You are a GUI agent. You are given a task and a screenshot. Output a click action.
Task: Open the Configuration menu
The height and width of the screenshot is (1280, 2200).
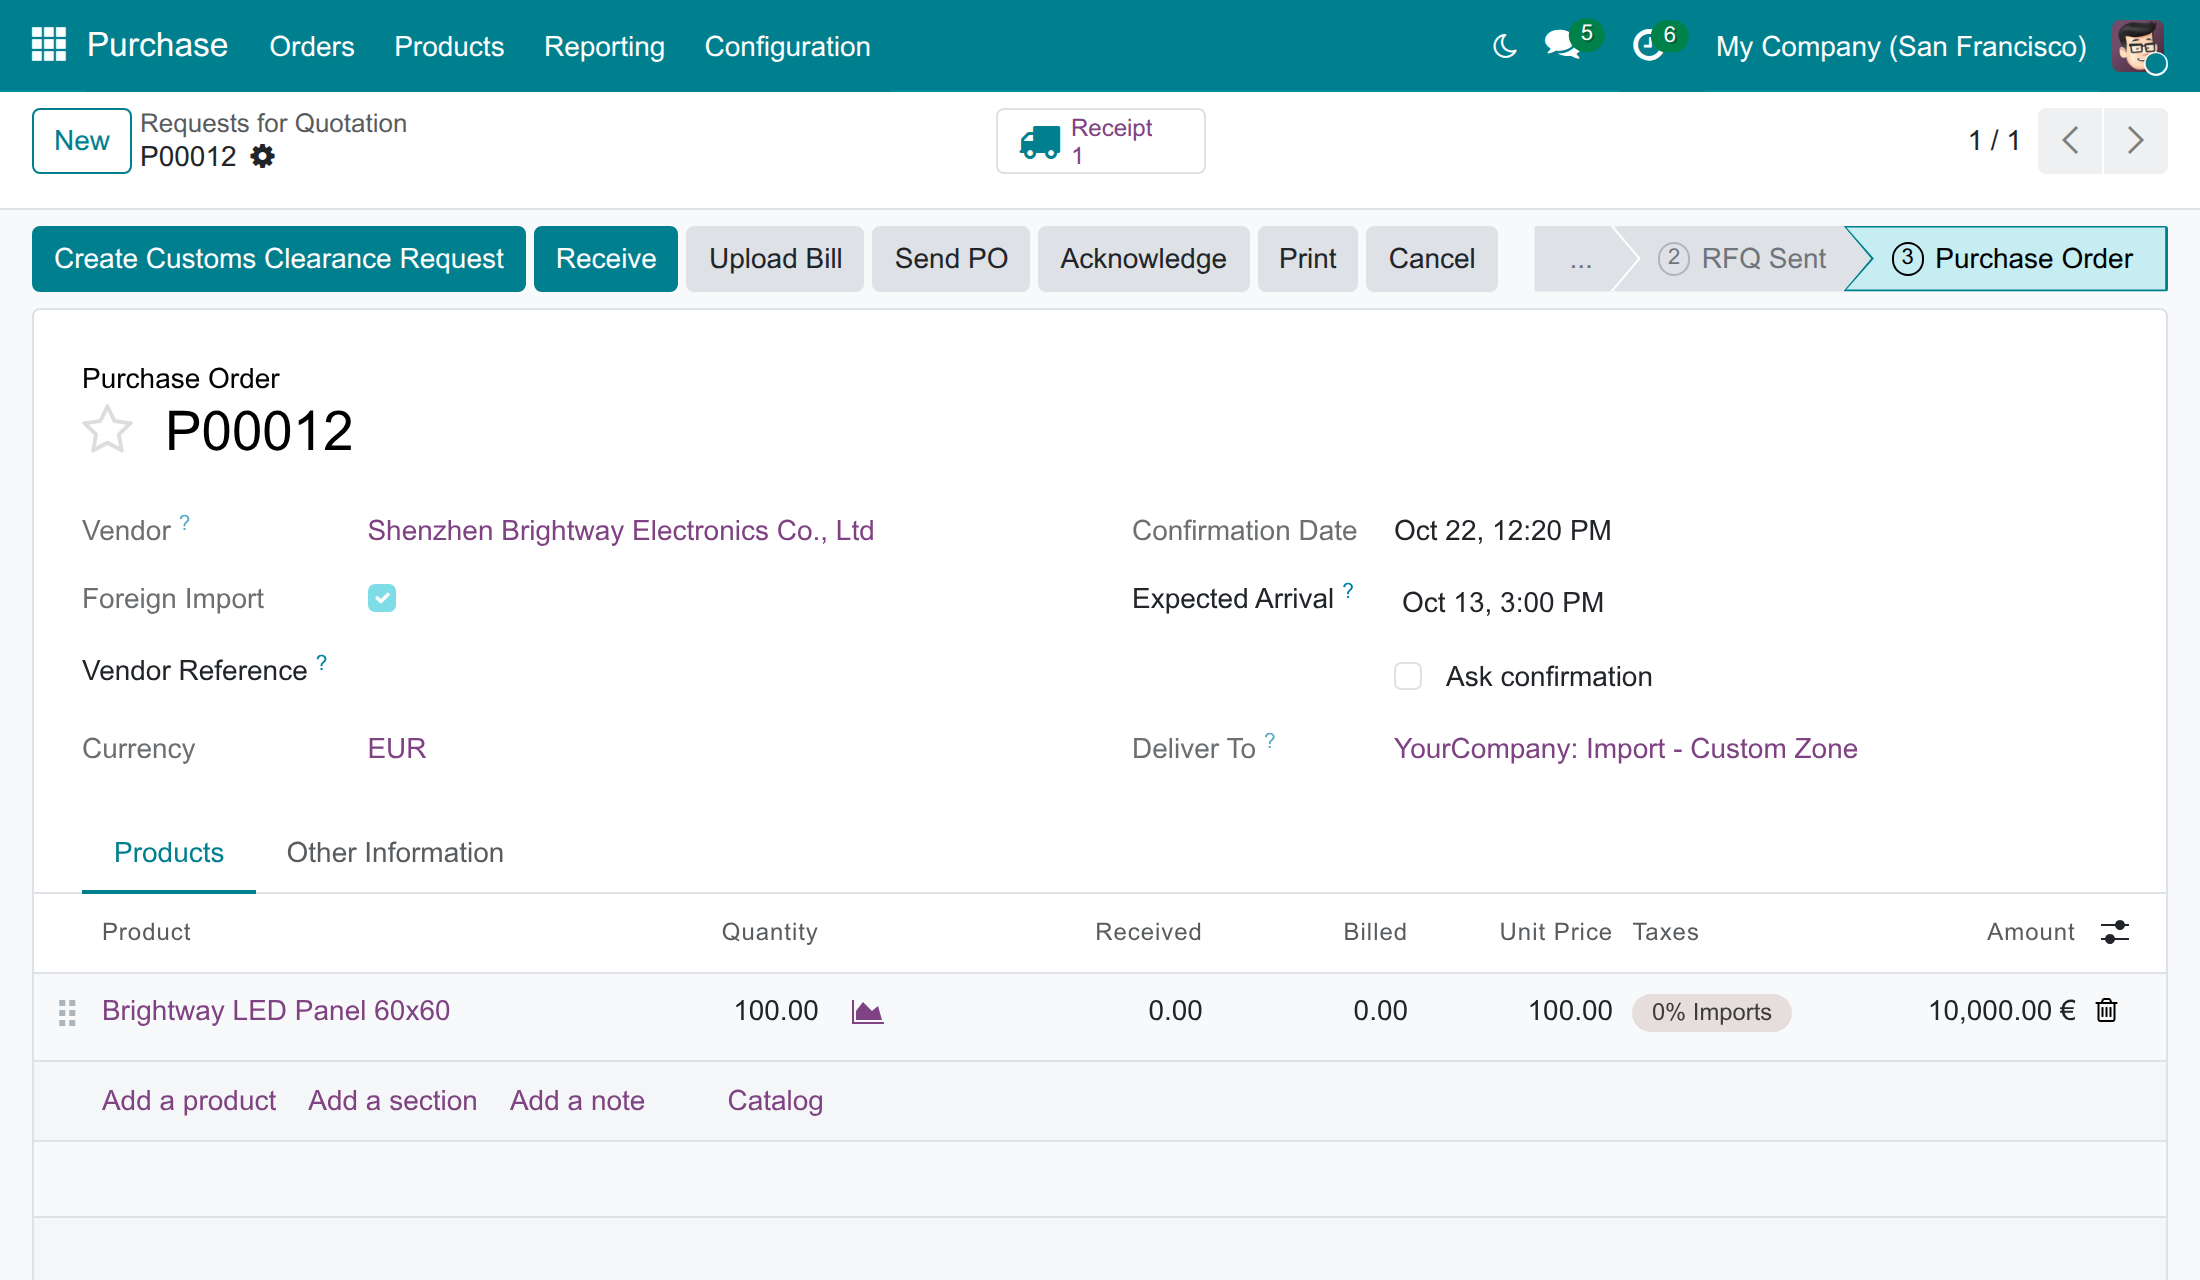pyautogui.click(x=787, y=46)
